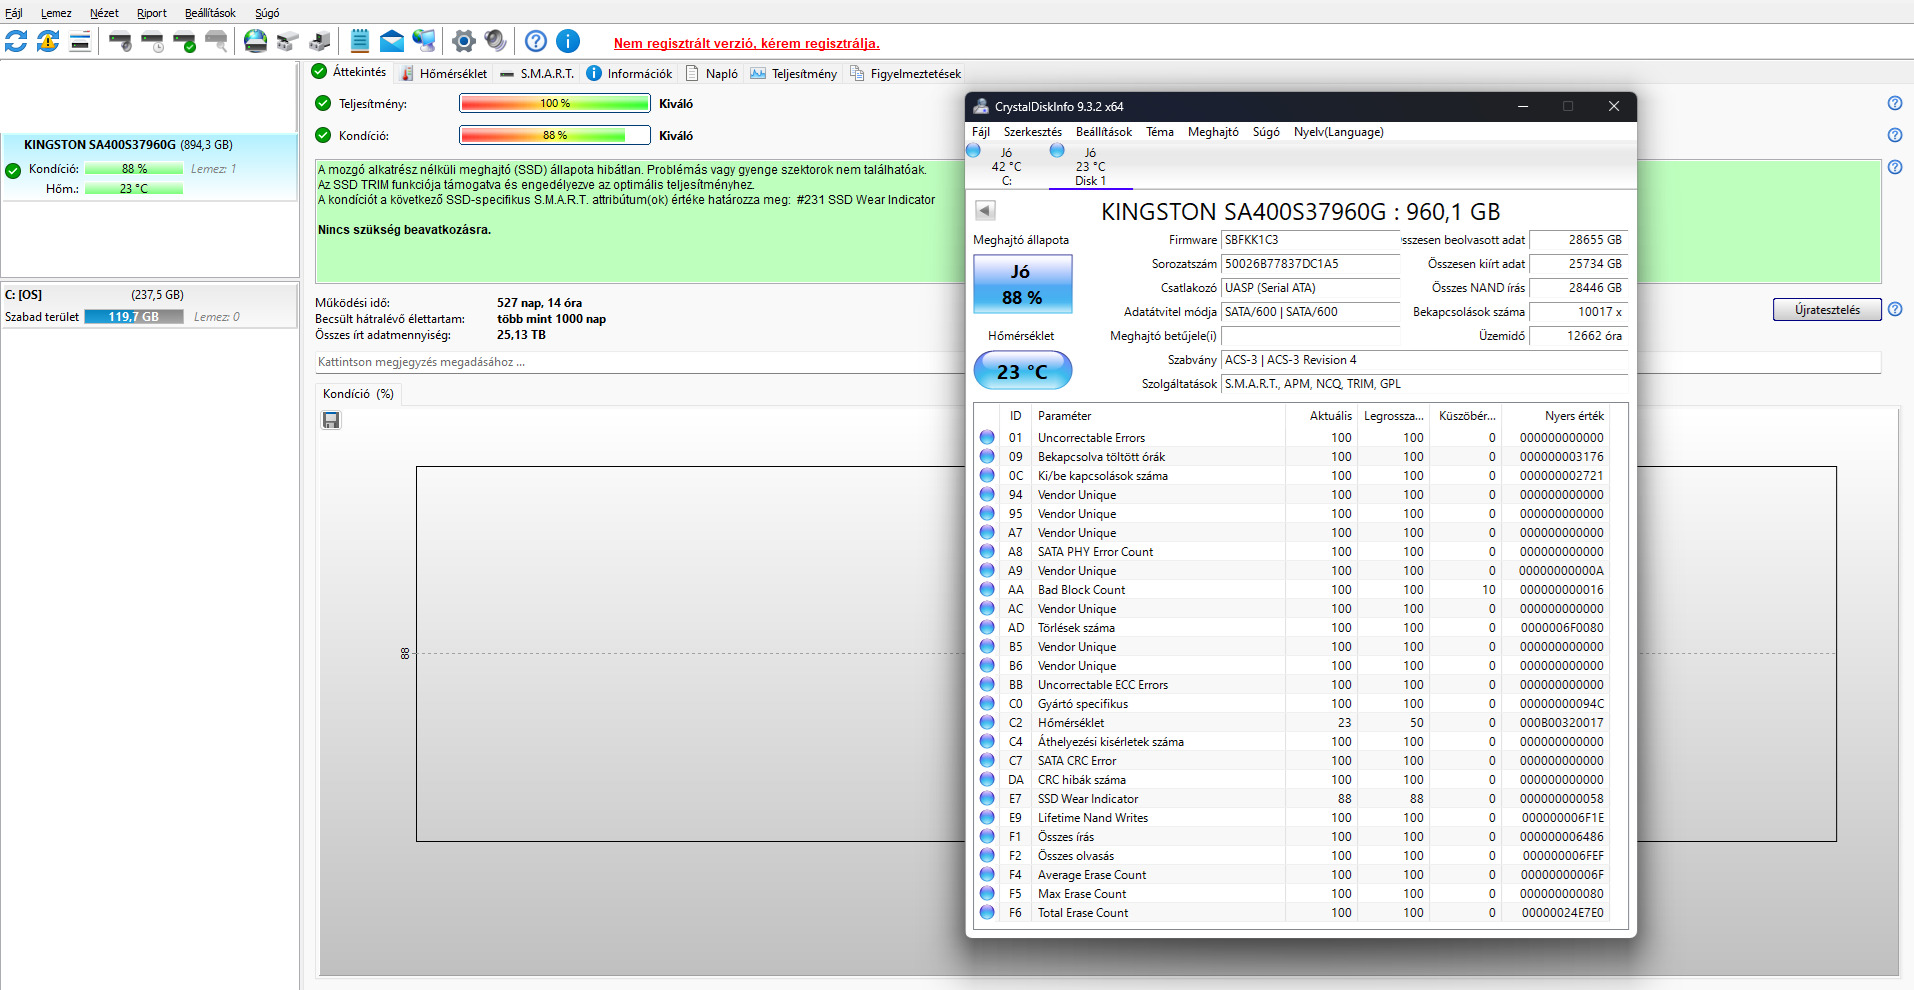Click the registration link in red

747,43
